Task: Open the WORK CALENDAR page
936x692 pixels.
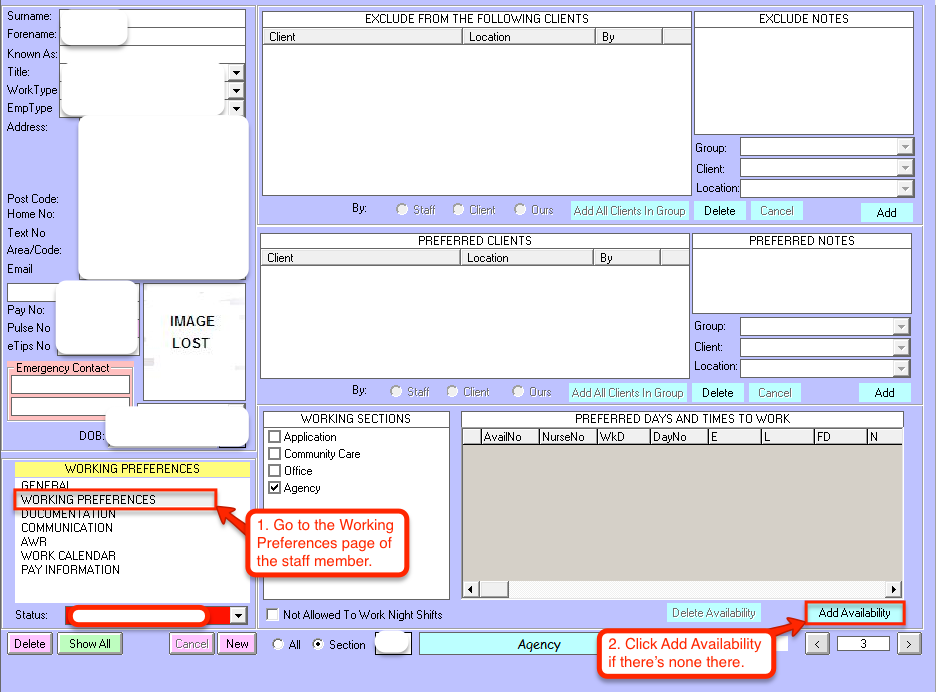Action: click(68, 556)
